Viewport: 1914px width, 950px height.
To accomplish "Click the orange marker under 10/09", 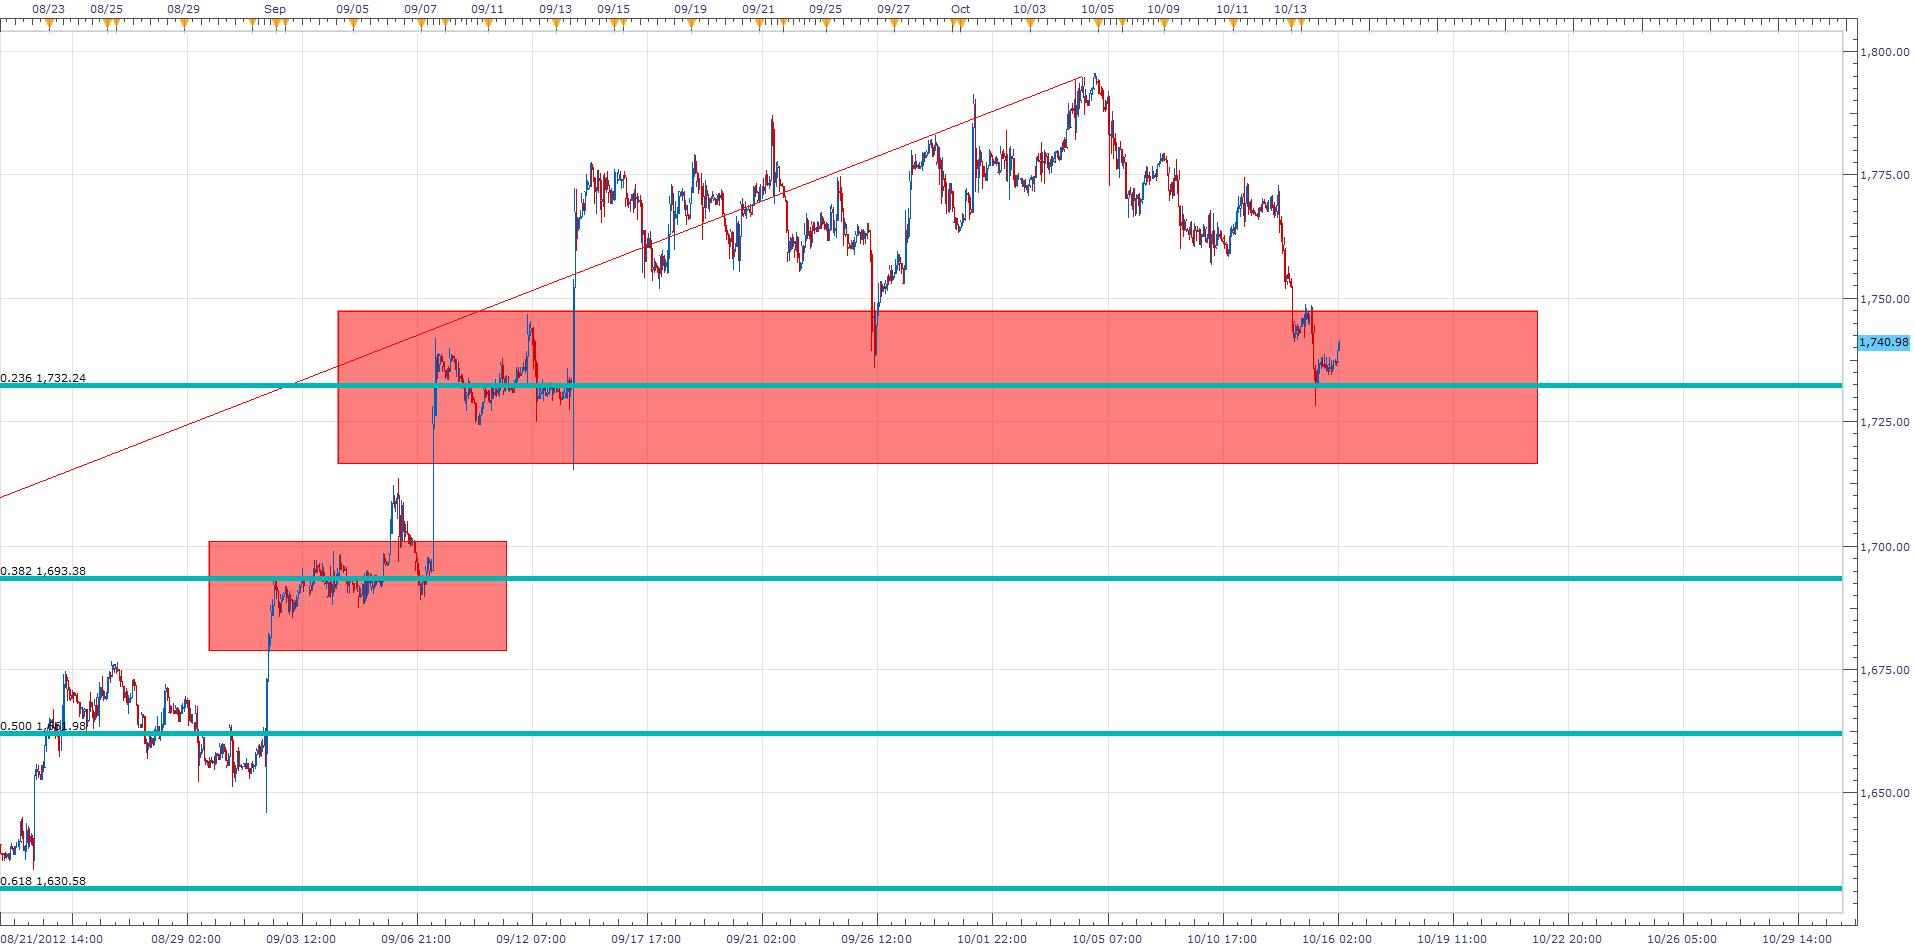I will (1164, 26).
